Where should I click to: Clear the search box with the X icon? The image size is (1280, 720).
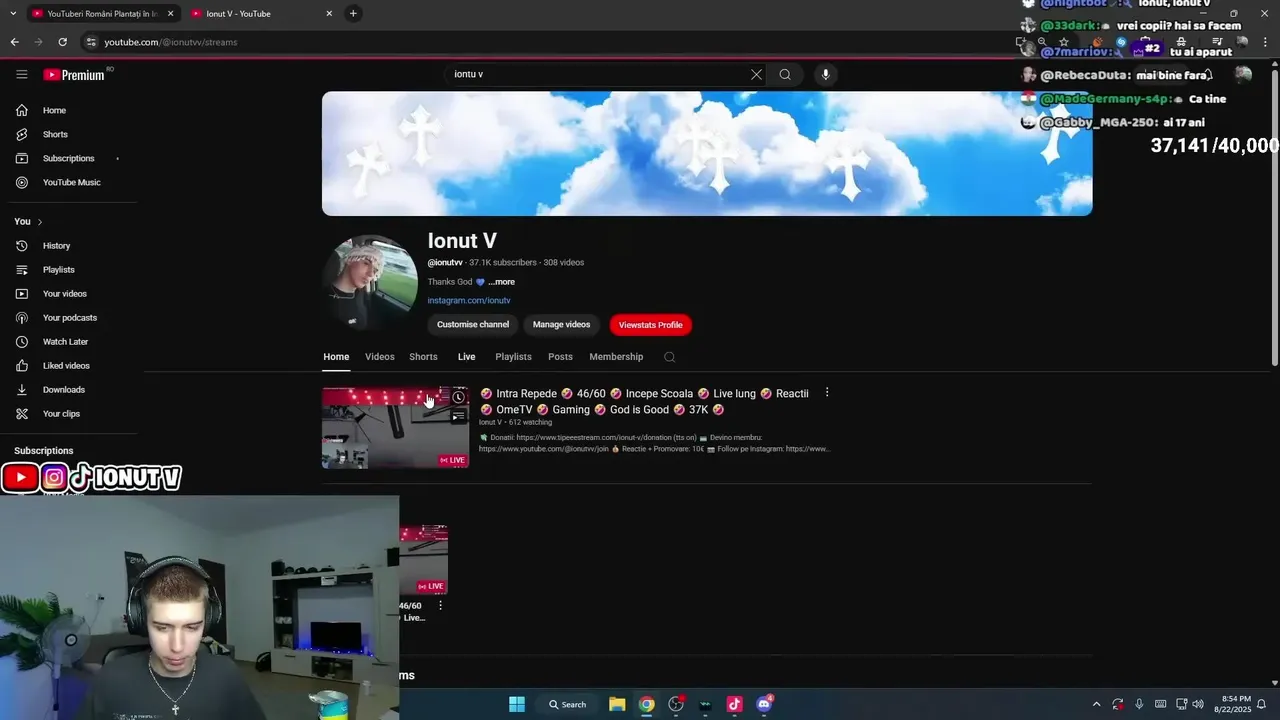tap(756, 74)
